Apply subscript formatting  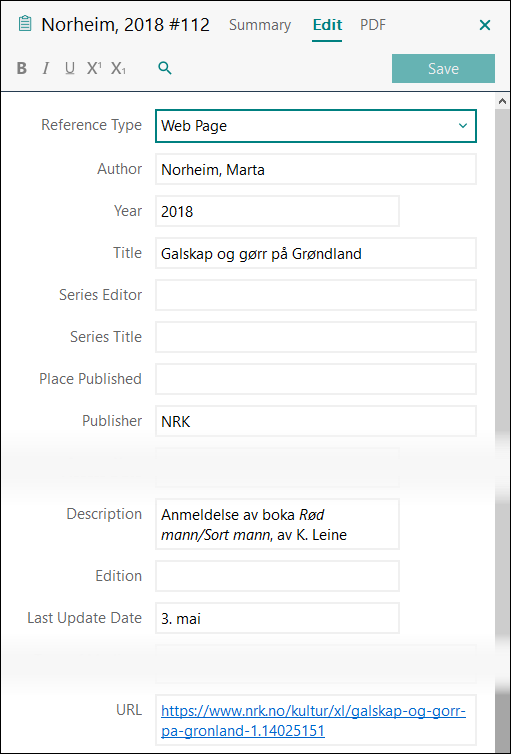(x=118, y=68)
